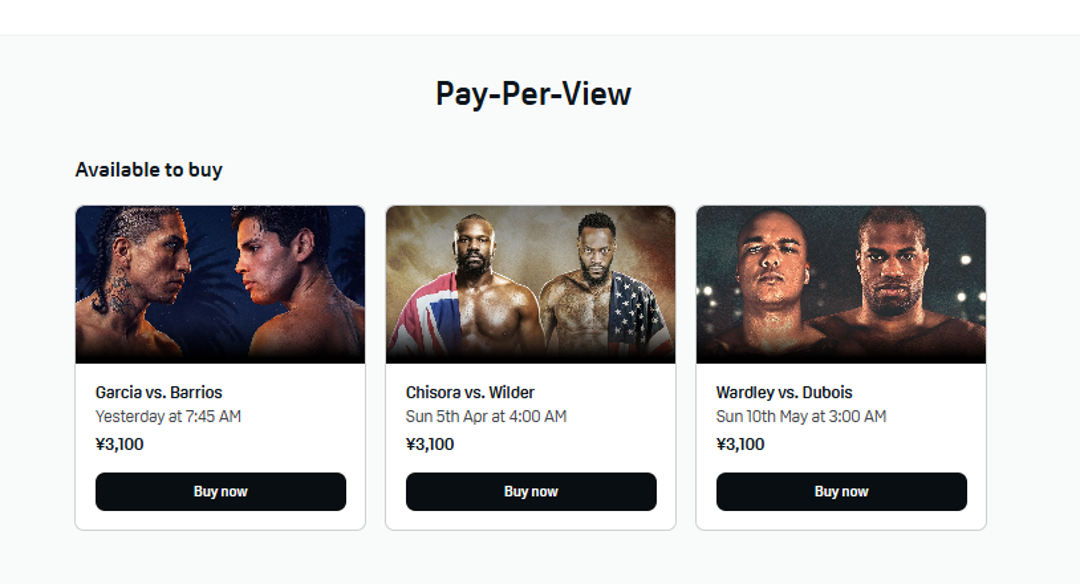Click the "Yesterday at 7:45 AM" date text
This screenshot has width=1080, height=584.
[168, 416]
